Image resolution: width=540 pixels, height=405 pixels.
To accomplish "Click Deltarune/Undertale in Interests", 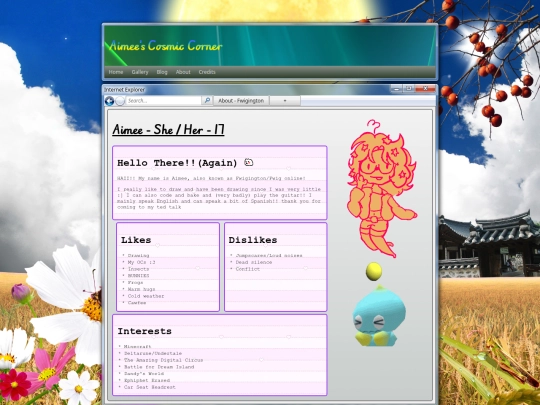I will pos(153,353).
